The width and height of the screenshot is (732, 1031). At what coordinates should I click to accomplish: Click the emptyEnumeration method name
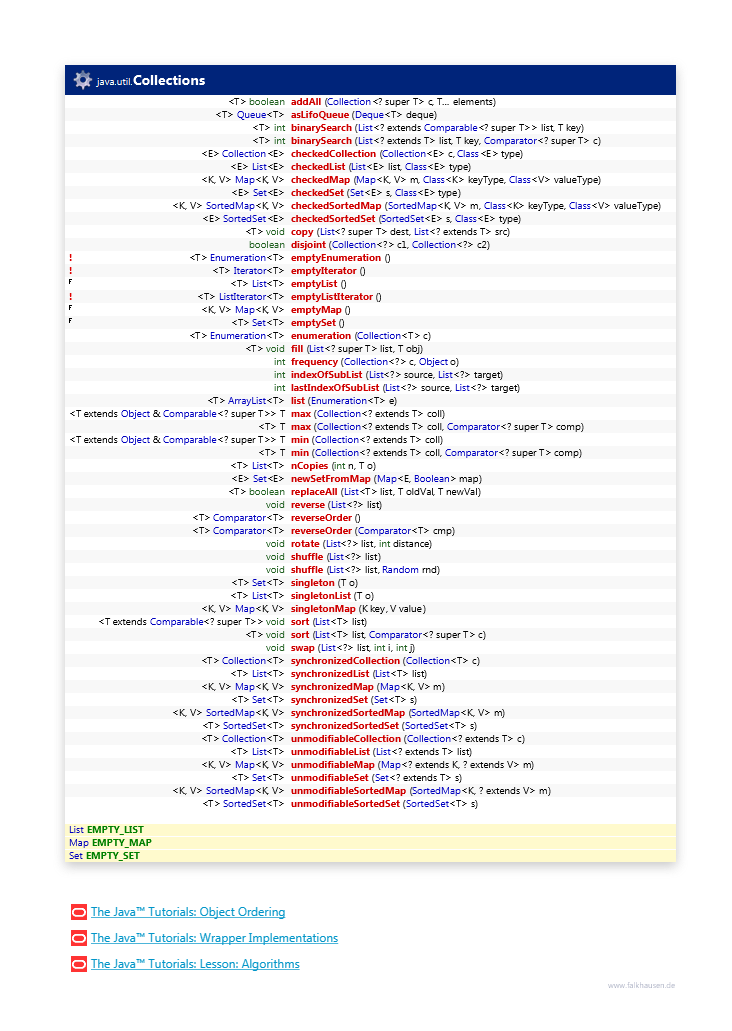(x=336, y=258)
